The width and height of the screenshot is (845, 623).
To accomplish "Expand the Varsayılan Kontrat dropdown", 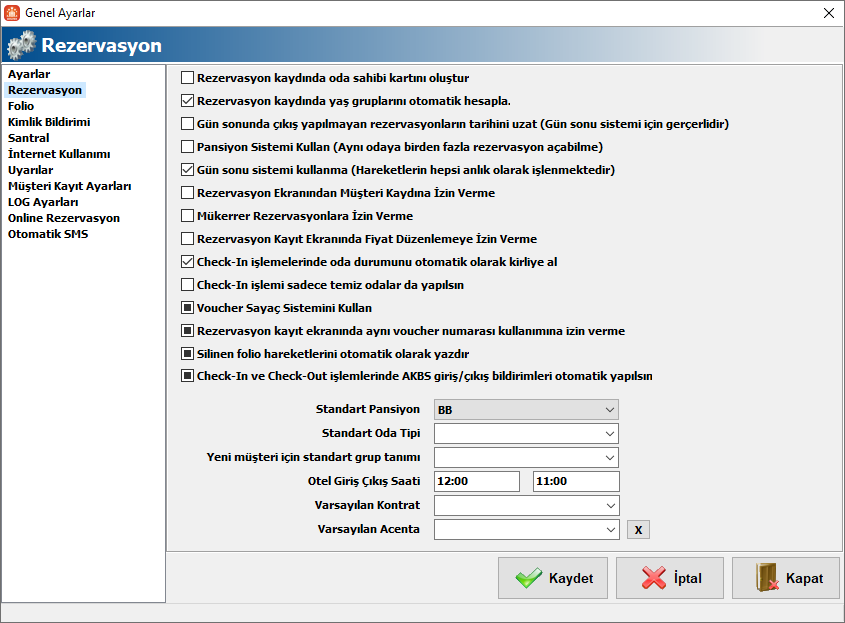I will point(526,506).
